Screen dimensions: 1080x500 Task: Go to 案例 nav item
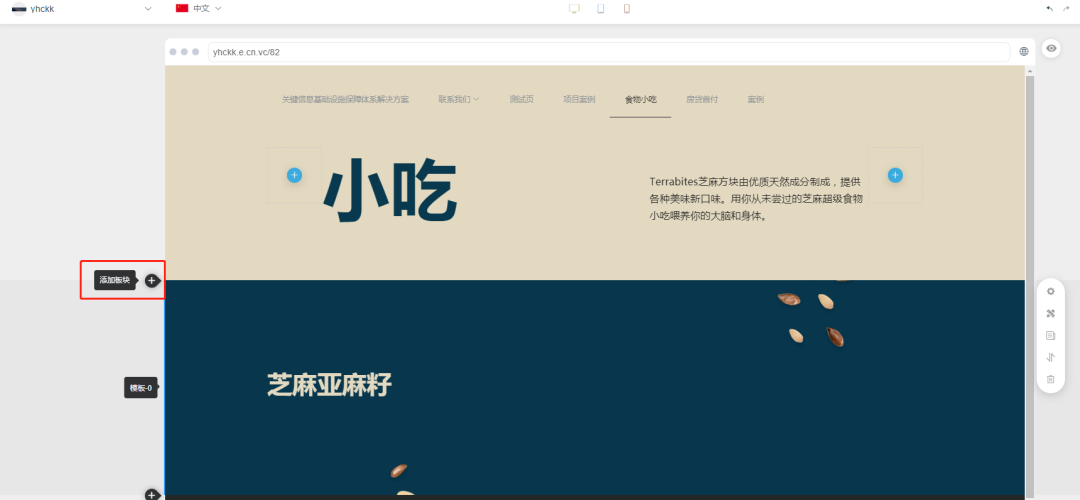(x=755, y=99)
